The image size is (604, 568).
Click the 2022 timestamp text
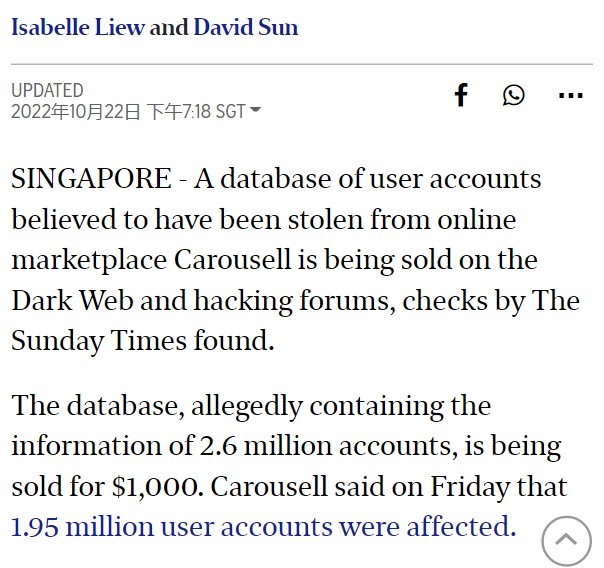(x=127, y=111)
